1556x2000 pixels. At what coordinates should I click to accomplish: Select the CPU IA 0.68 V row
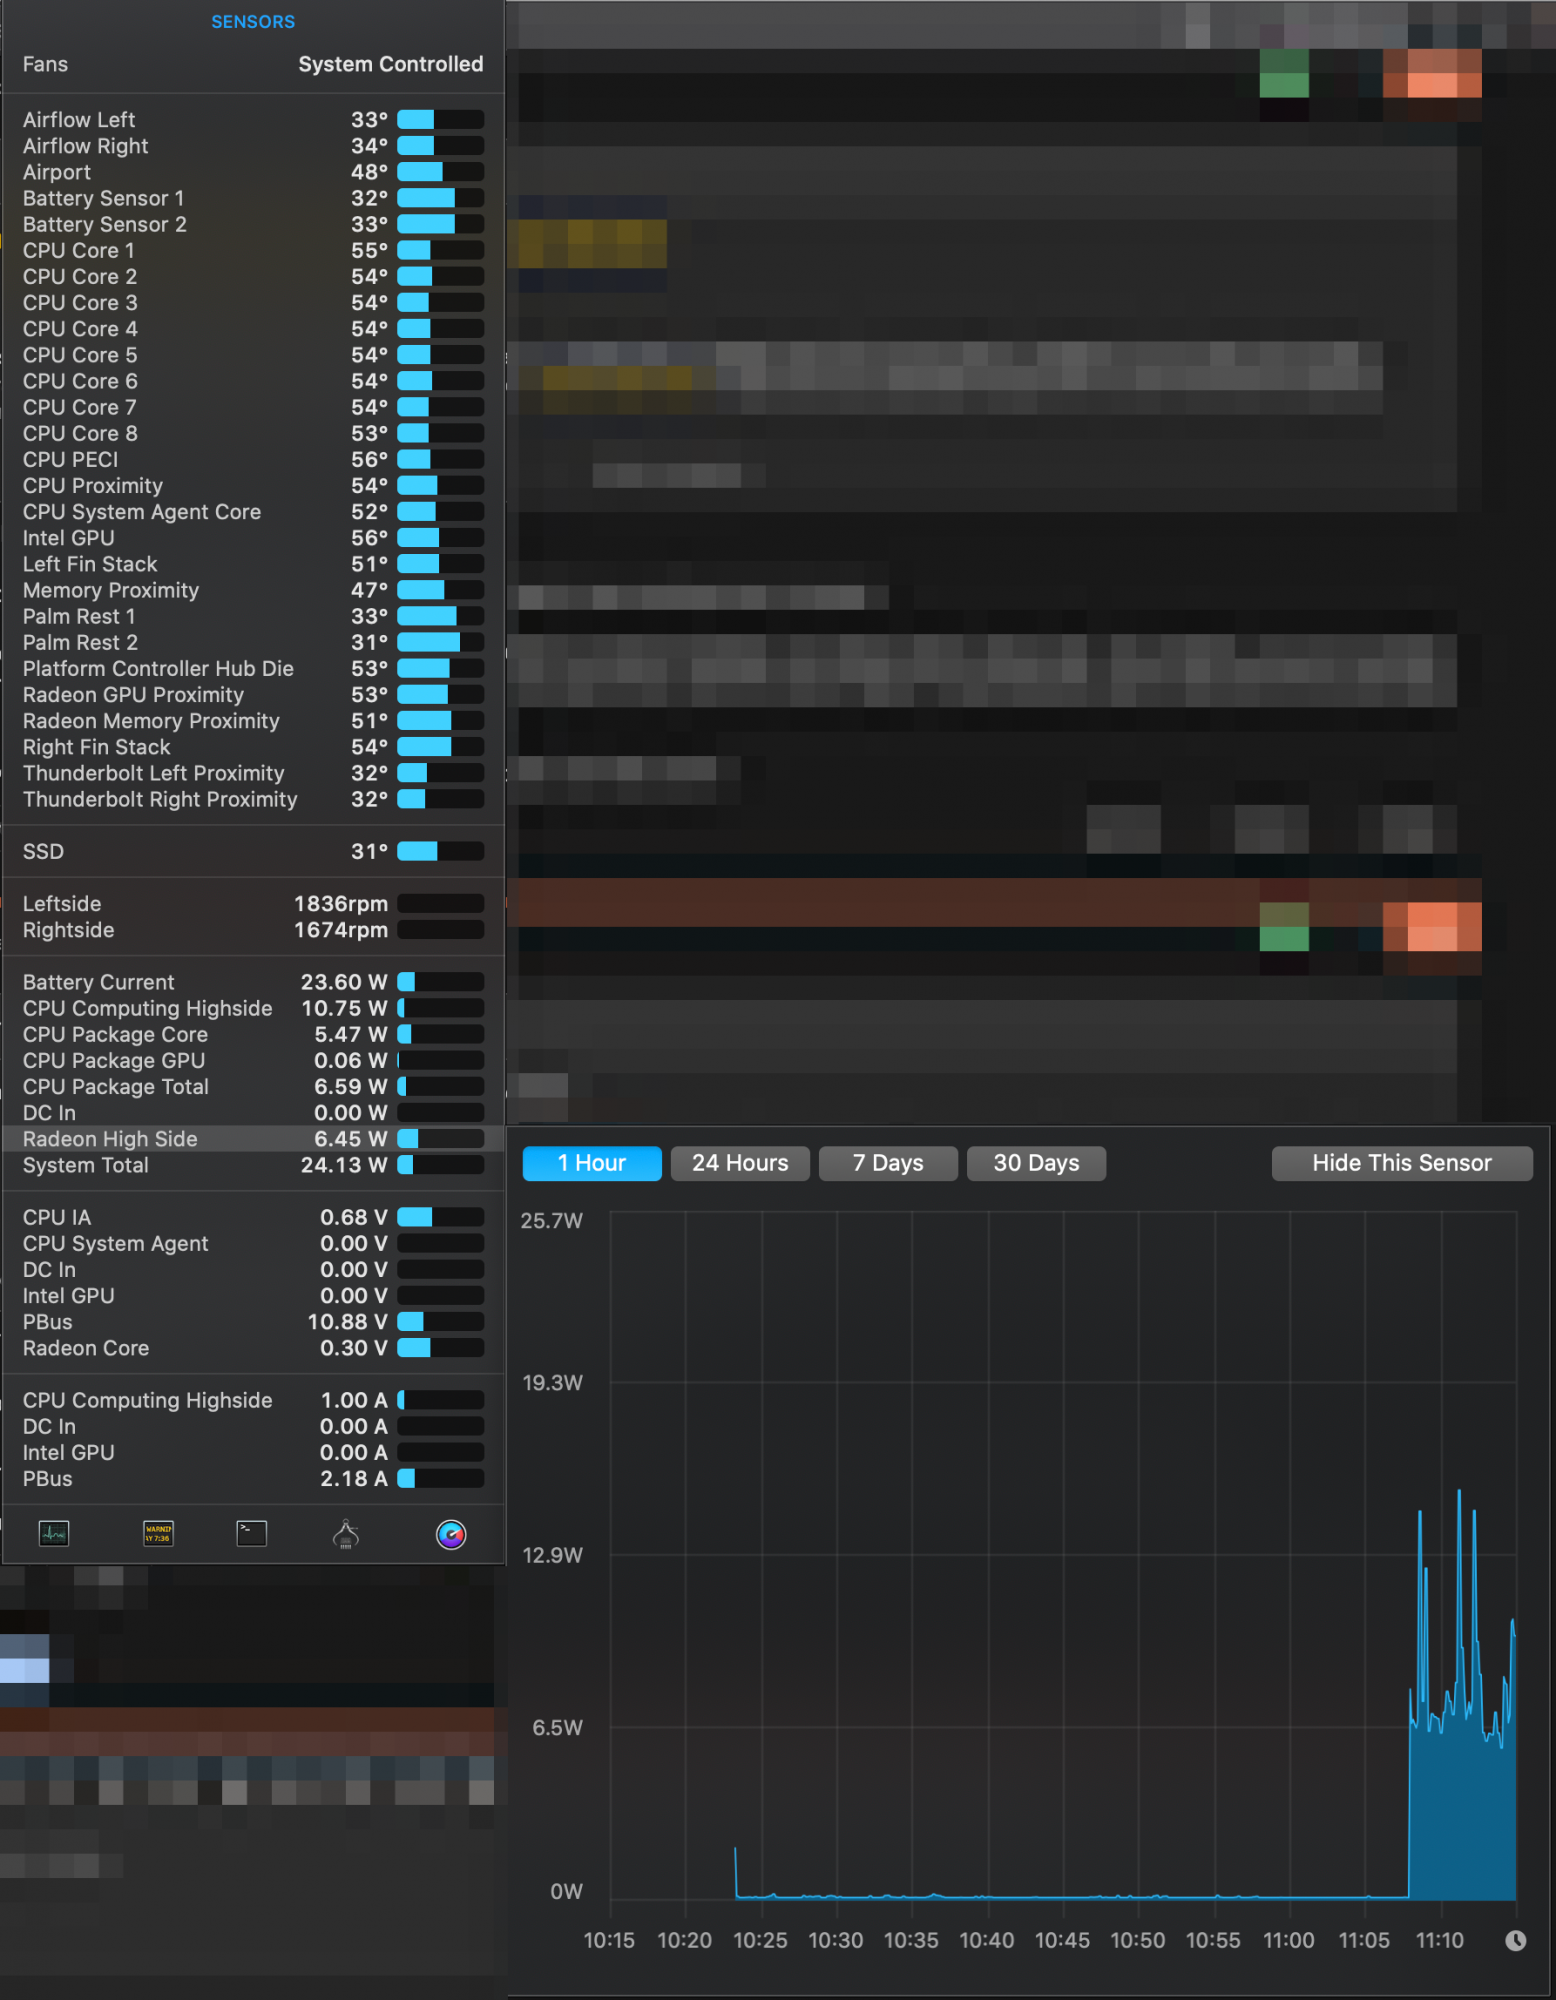pos(253,1217)
